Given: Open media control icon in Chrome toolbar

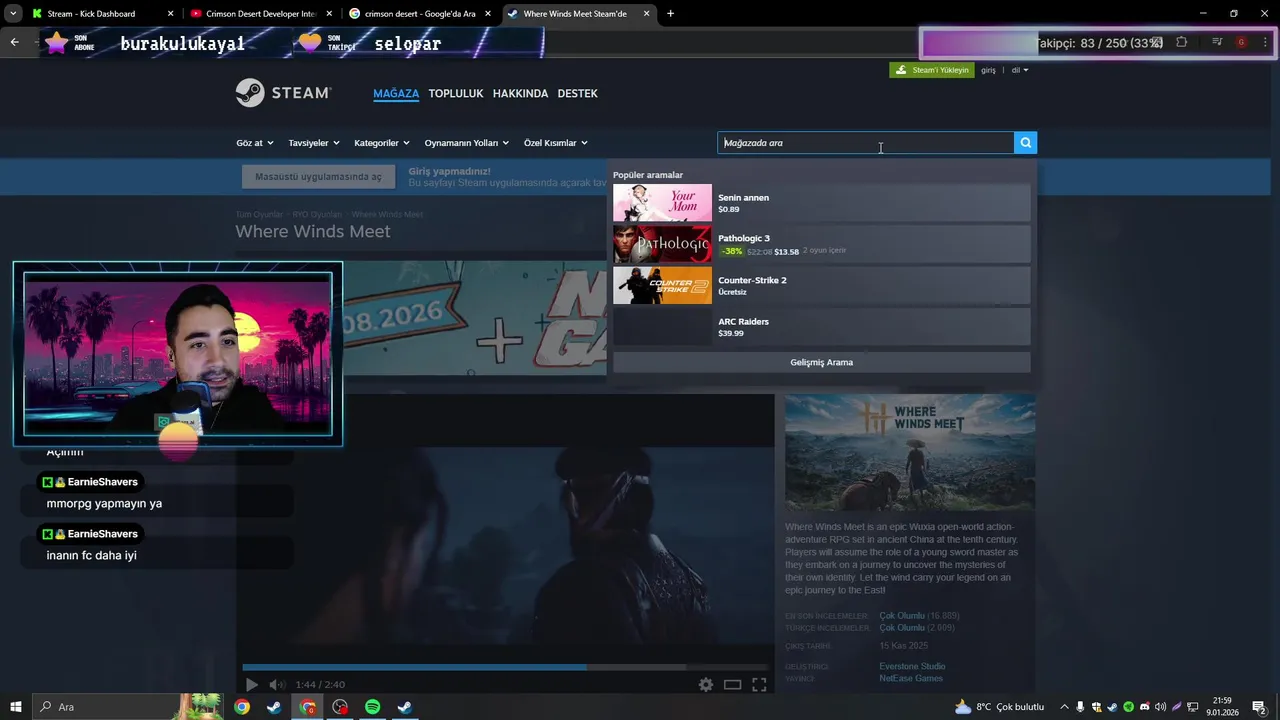Looking at the screenshot, I should (1217, 42).
